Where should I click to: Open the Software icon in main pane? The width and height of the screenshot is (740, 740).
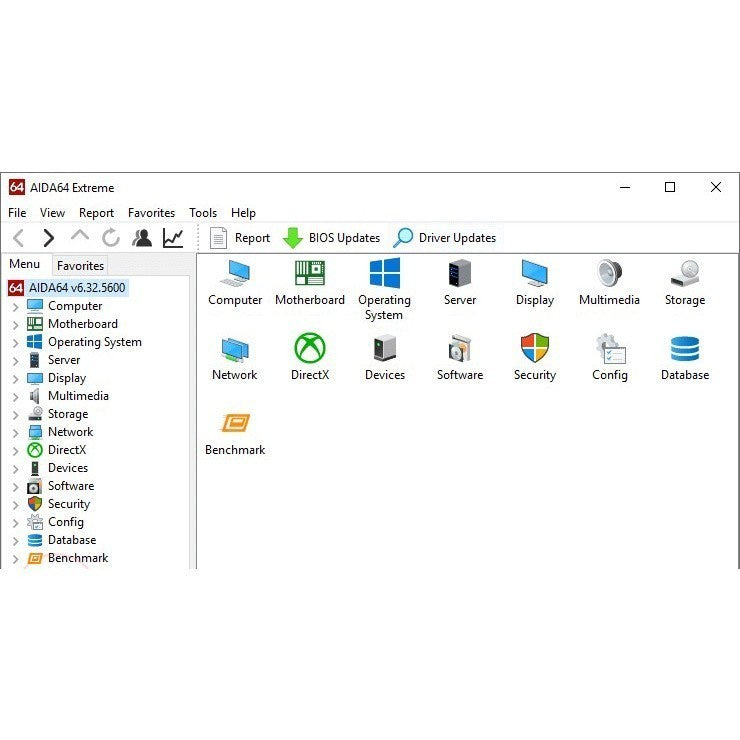click(460, 348)
